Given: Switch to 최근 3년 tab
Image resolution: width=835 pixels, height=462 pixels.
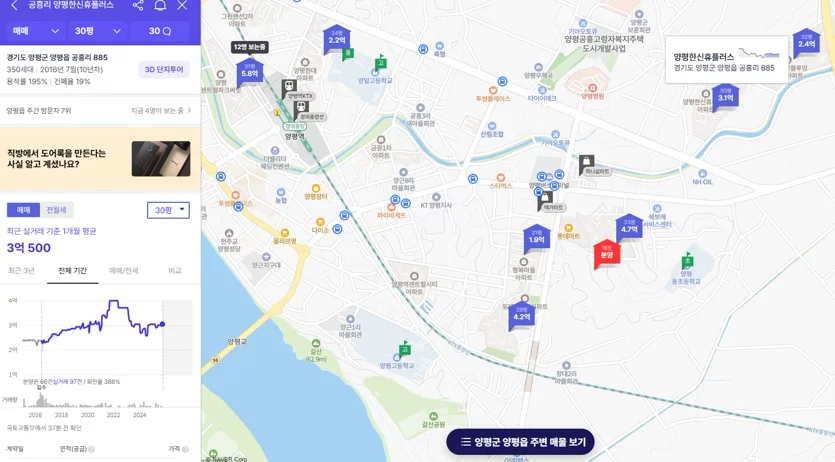Looking at the screenshot, I should coord(21,271).
